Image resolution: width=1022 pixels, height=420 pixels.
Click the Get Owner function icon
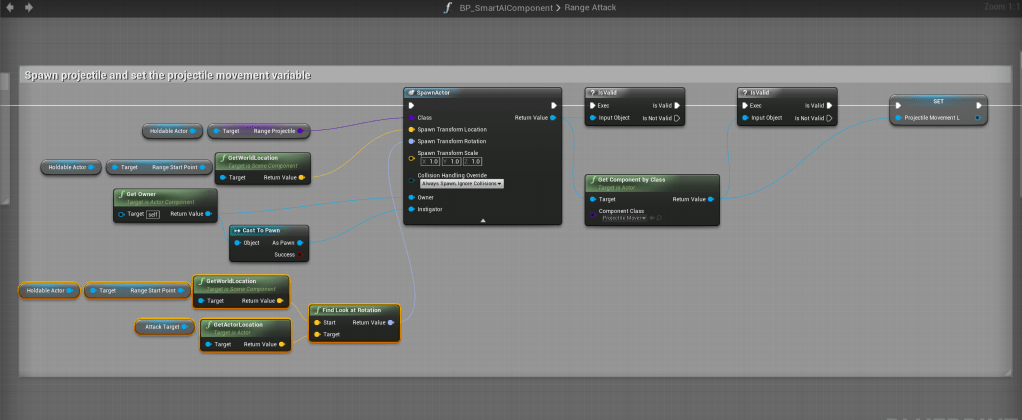[119, 194]
